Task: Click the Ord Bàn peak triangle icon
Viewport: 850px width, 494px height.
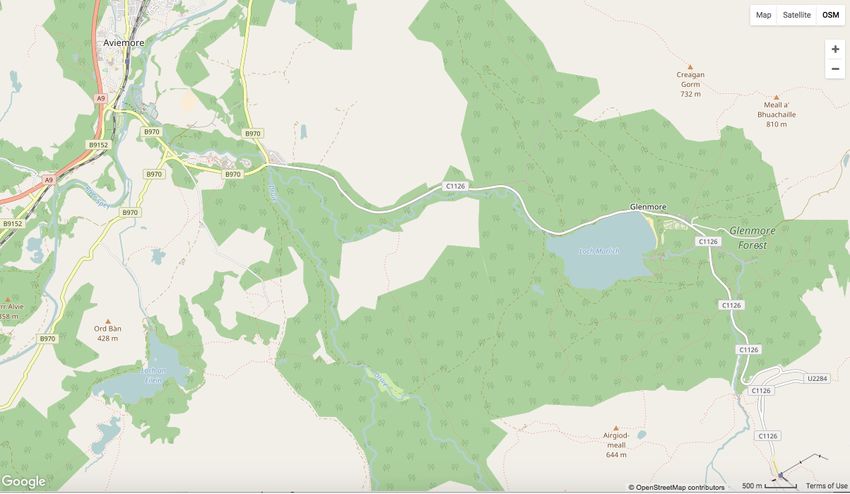Action: (x=107, y=321)
